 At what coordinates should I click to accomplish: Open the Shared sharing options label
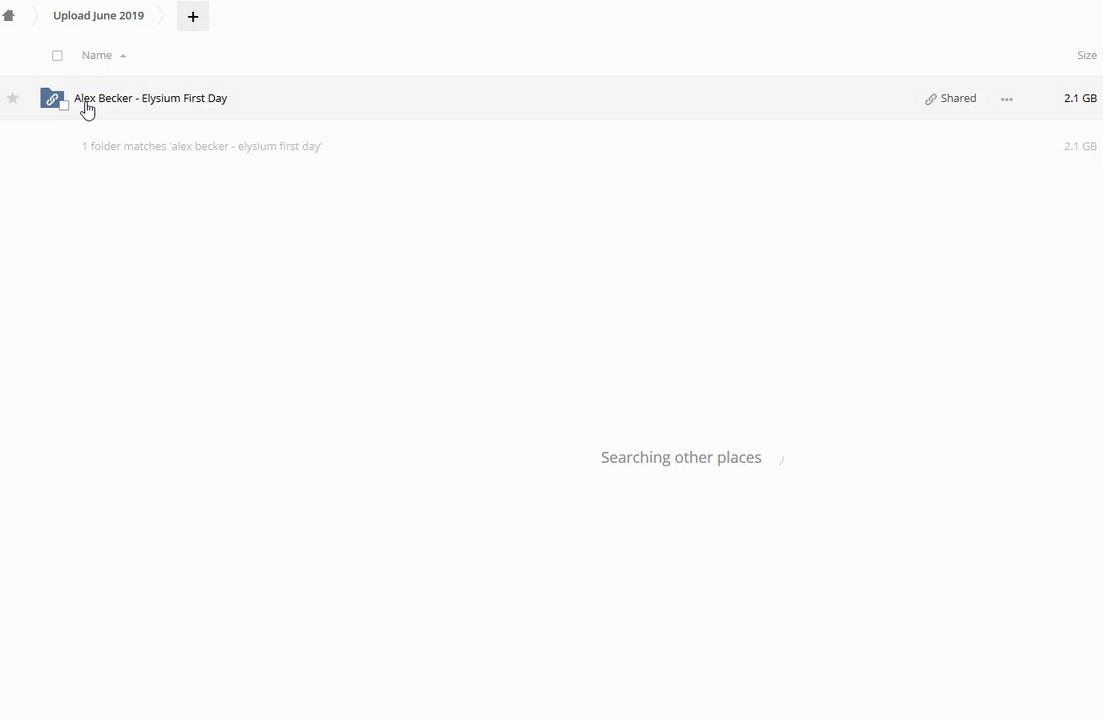pyautogui.click(x=958, y=98)
